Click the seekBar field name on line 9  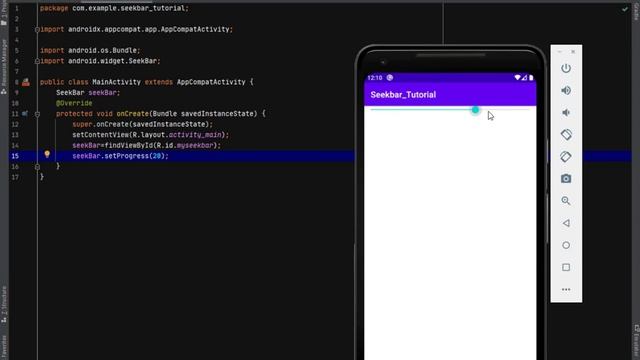click(102, 93)
